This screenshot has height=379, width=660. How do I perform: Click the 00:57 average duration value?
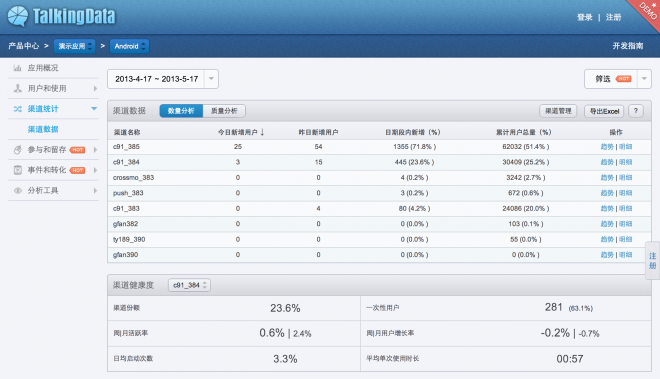click(570, 359)
